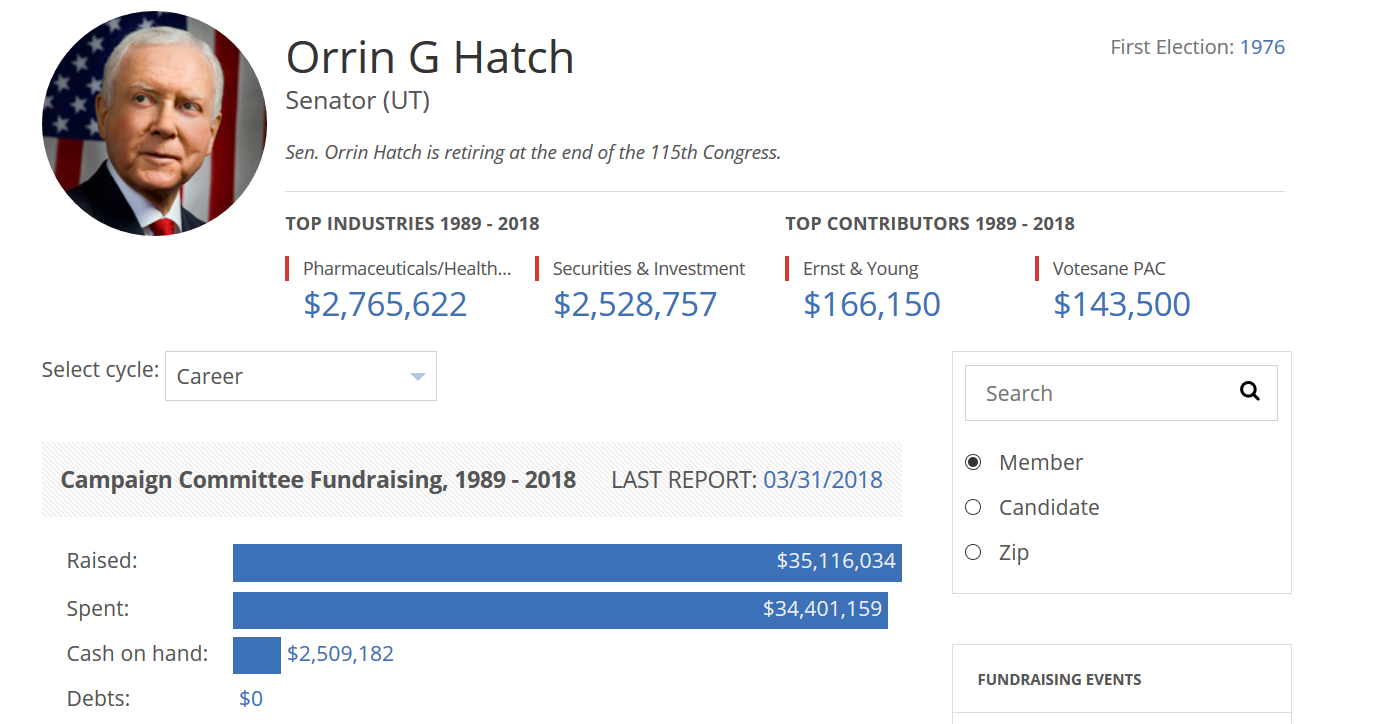This screenshot has height=724, width=1374.
Task: Open the Select cycle dropdown
Action: 300,377
